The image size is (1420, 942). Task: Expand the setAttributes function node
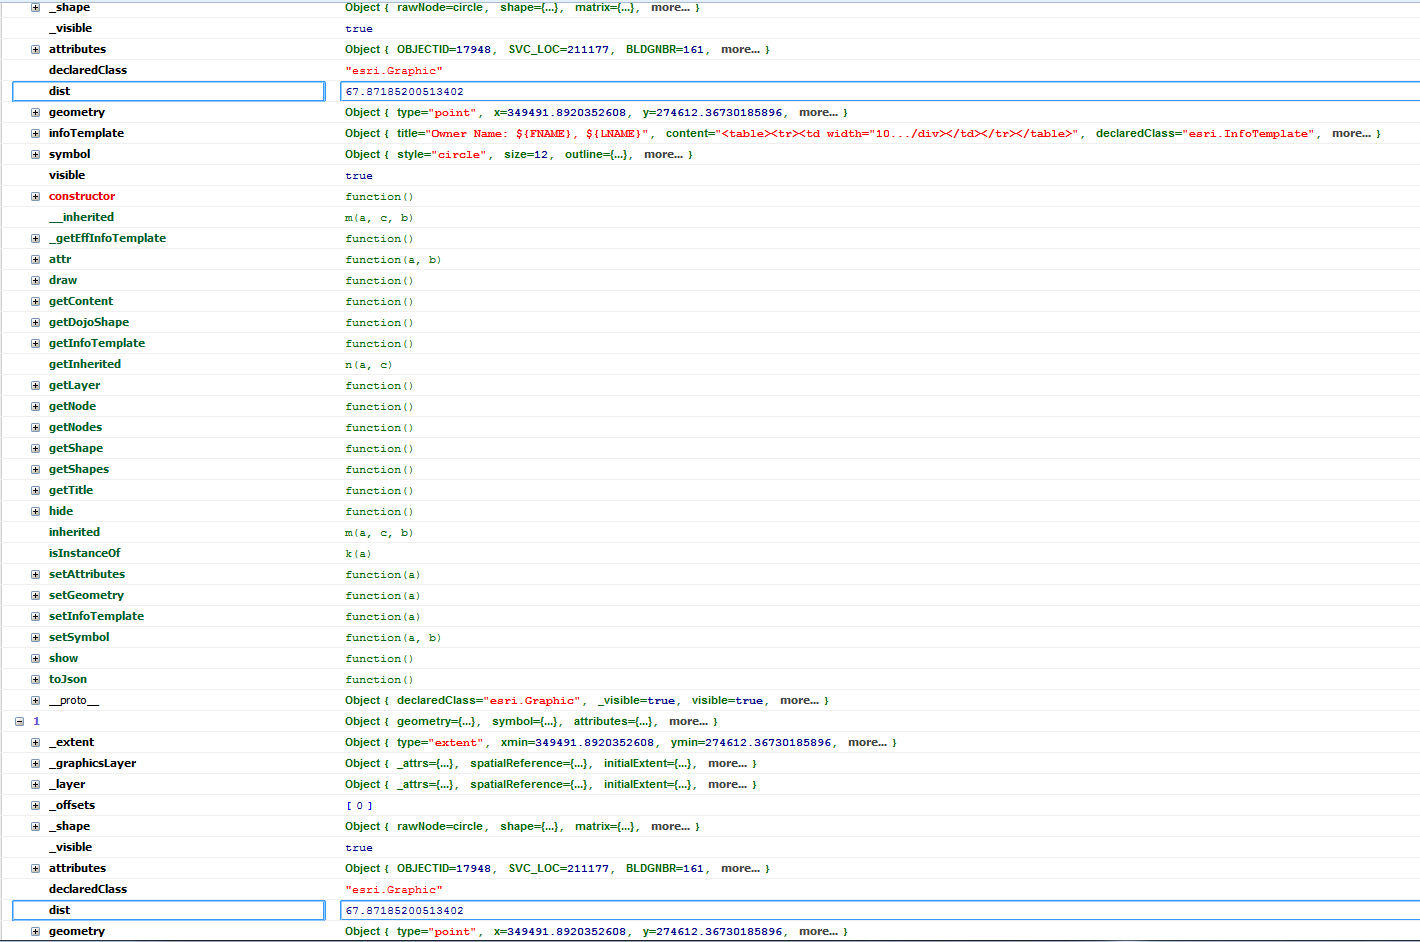[x=35, y=574]
